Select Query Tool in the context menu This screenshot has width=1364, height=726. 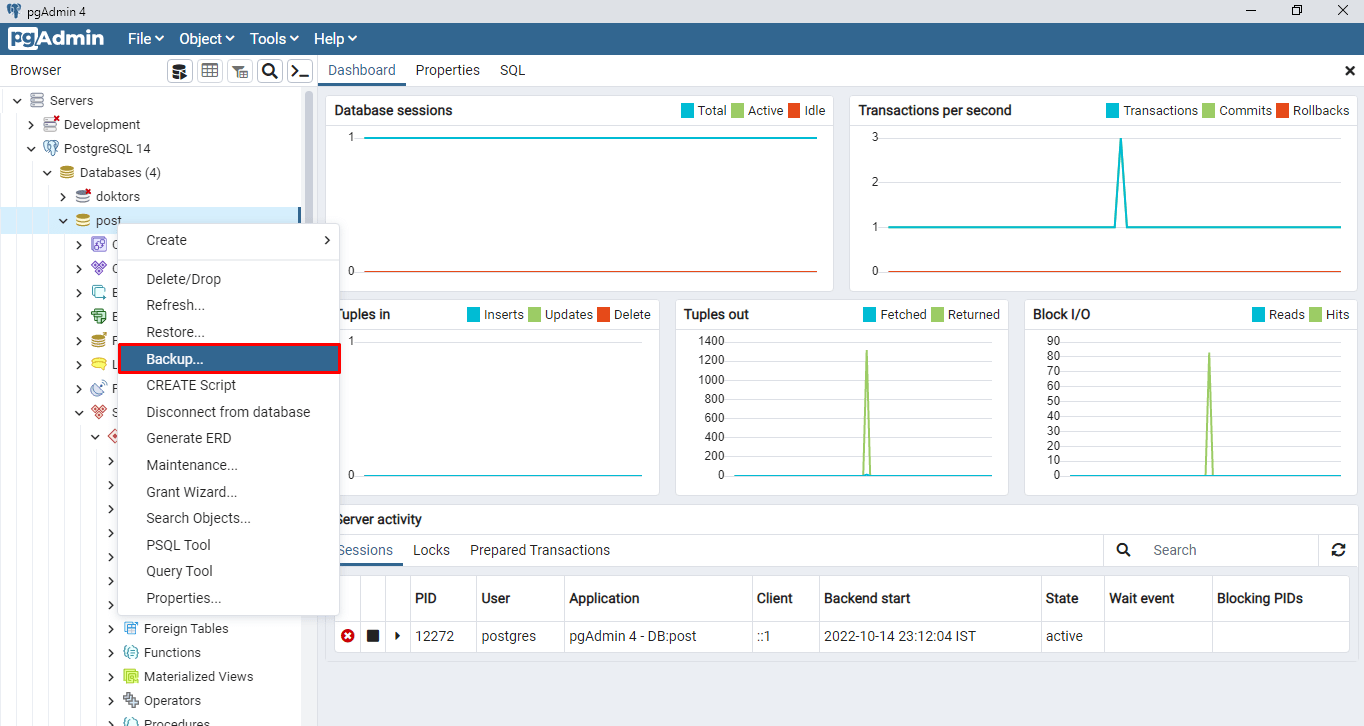[x=229, y=571]
